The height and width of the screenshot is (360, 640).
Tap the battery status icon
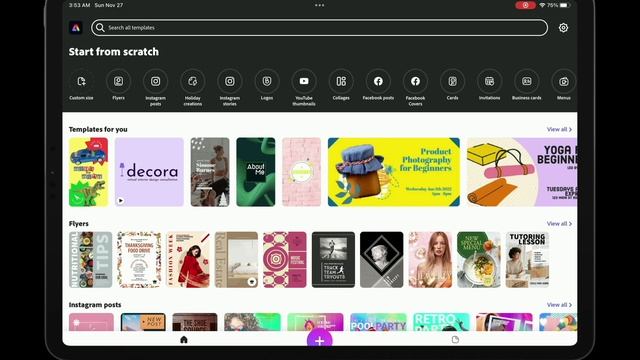click(564, 5)
